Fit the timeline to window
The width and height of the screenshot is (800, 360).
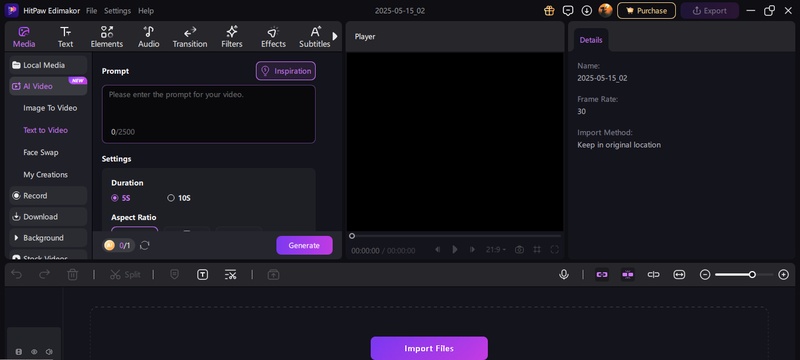679,275
